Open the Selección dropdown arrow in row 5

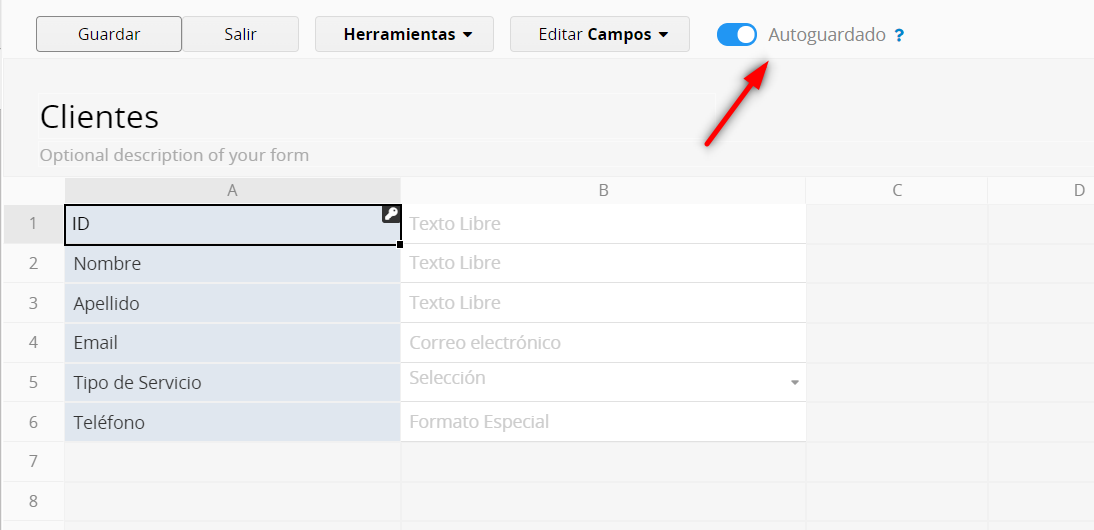[x=795, y=382]
